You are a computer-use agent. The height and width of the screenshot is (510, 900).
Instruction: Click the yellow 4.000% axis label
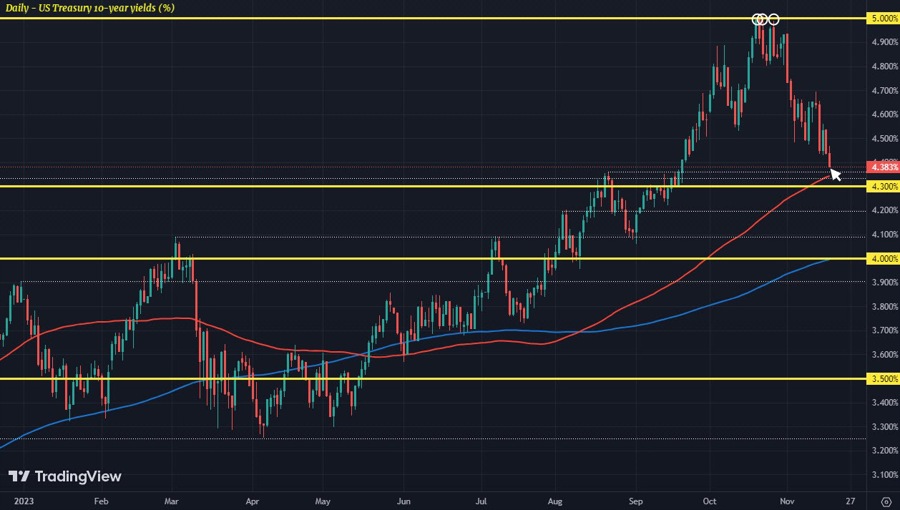tap(884, 258)
